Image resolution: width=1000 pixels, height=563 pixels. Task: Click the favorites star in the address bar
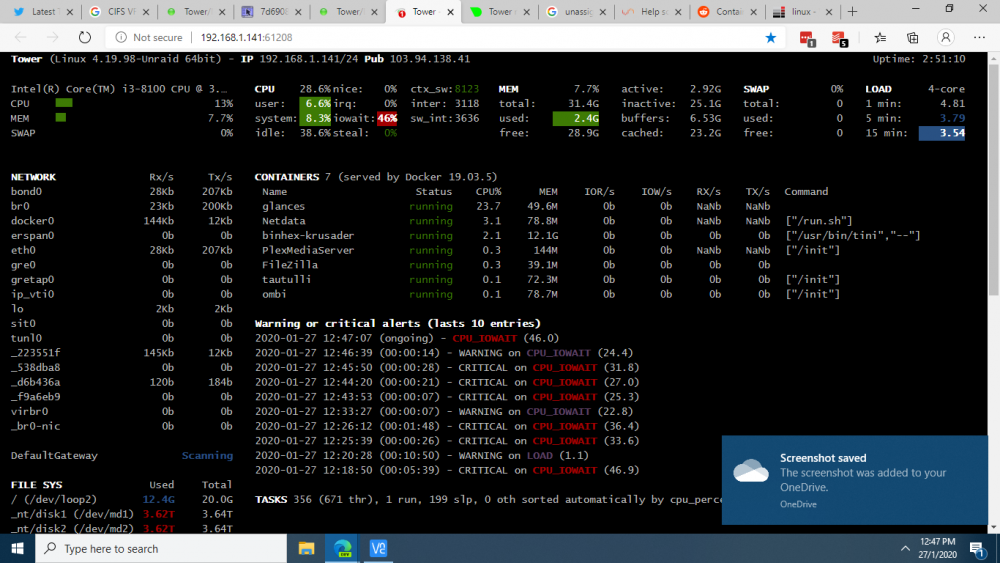coord(770,38)
